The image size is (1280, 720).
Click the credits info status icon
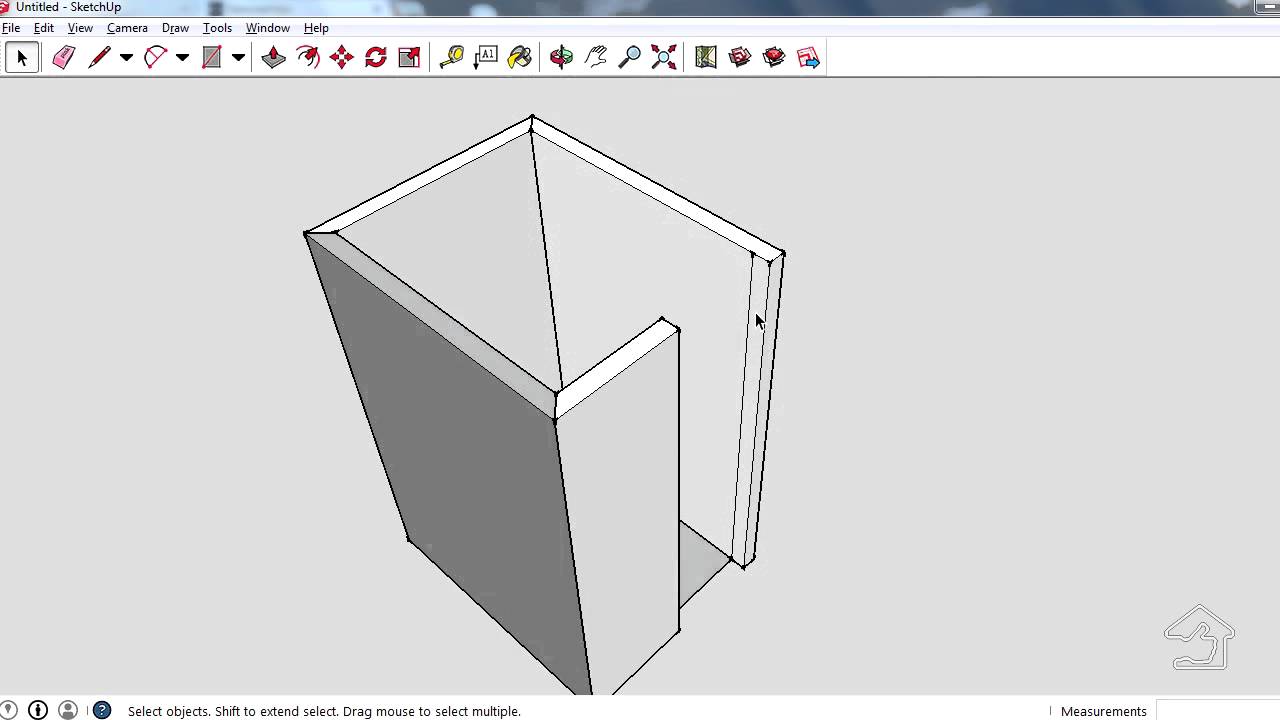tap(38, 711)
